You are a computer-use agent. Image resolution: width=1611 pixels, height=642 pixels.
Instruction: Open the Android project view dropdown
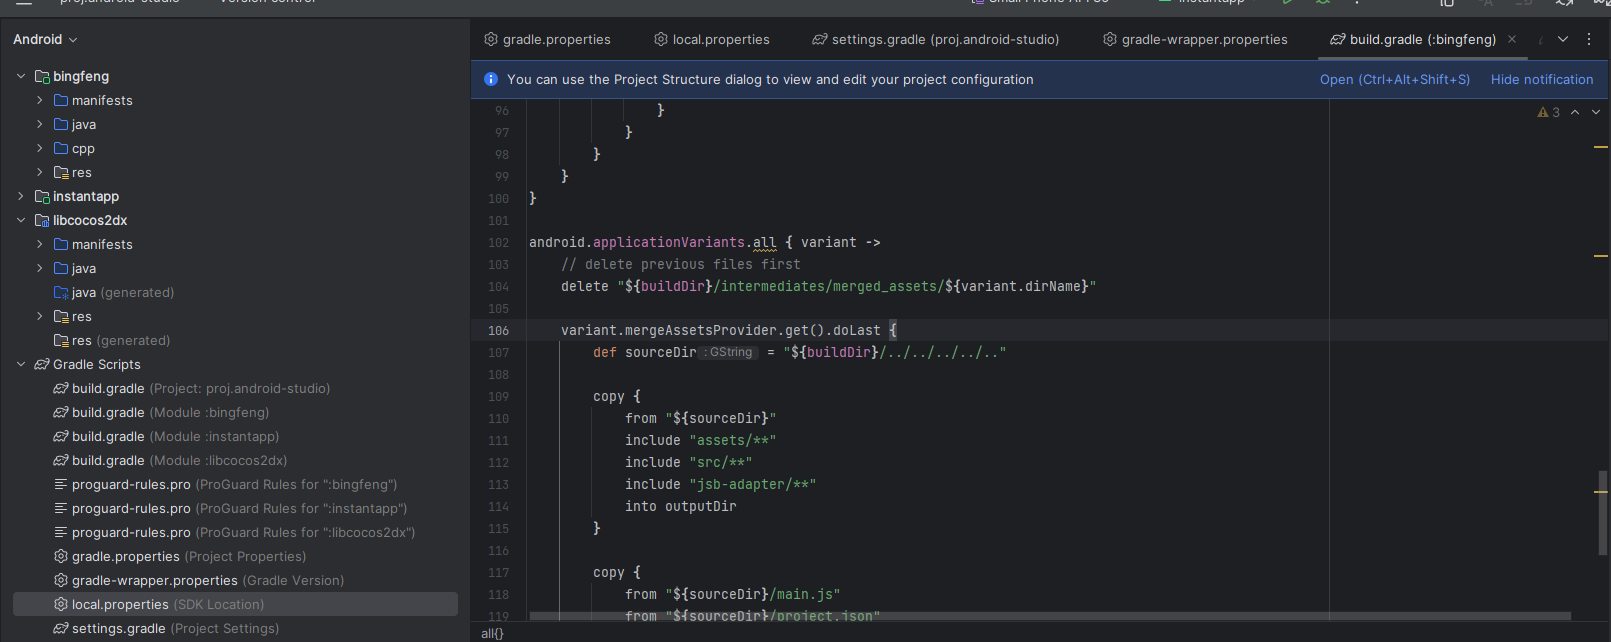[x=45, y=39]
